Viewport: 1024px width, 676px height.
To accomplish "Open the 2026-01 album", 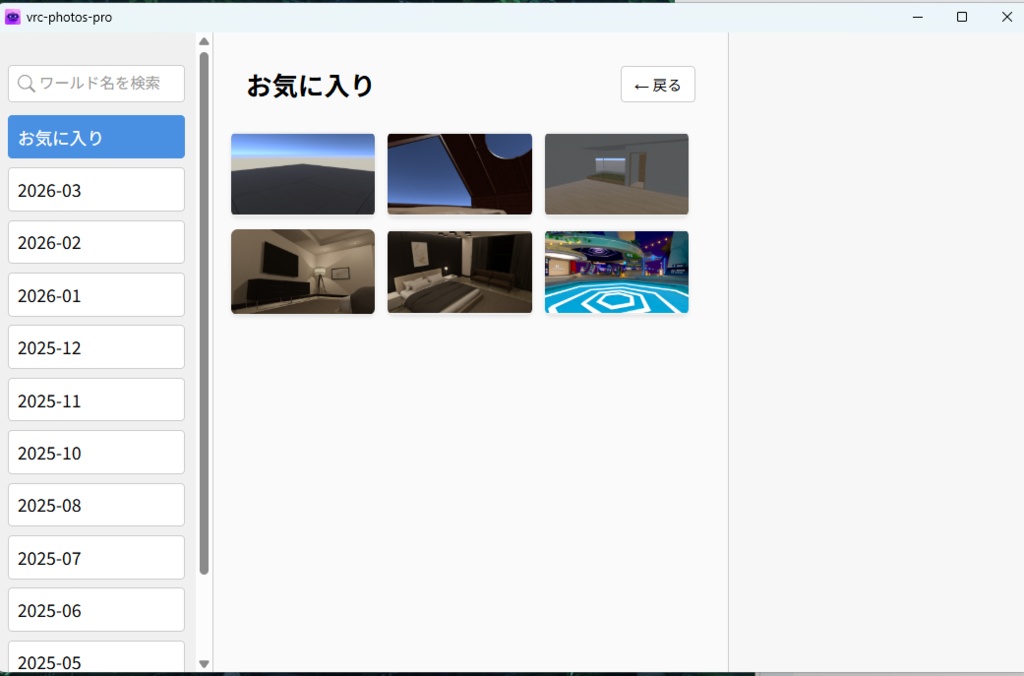I will click(95, 294).
